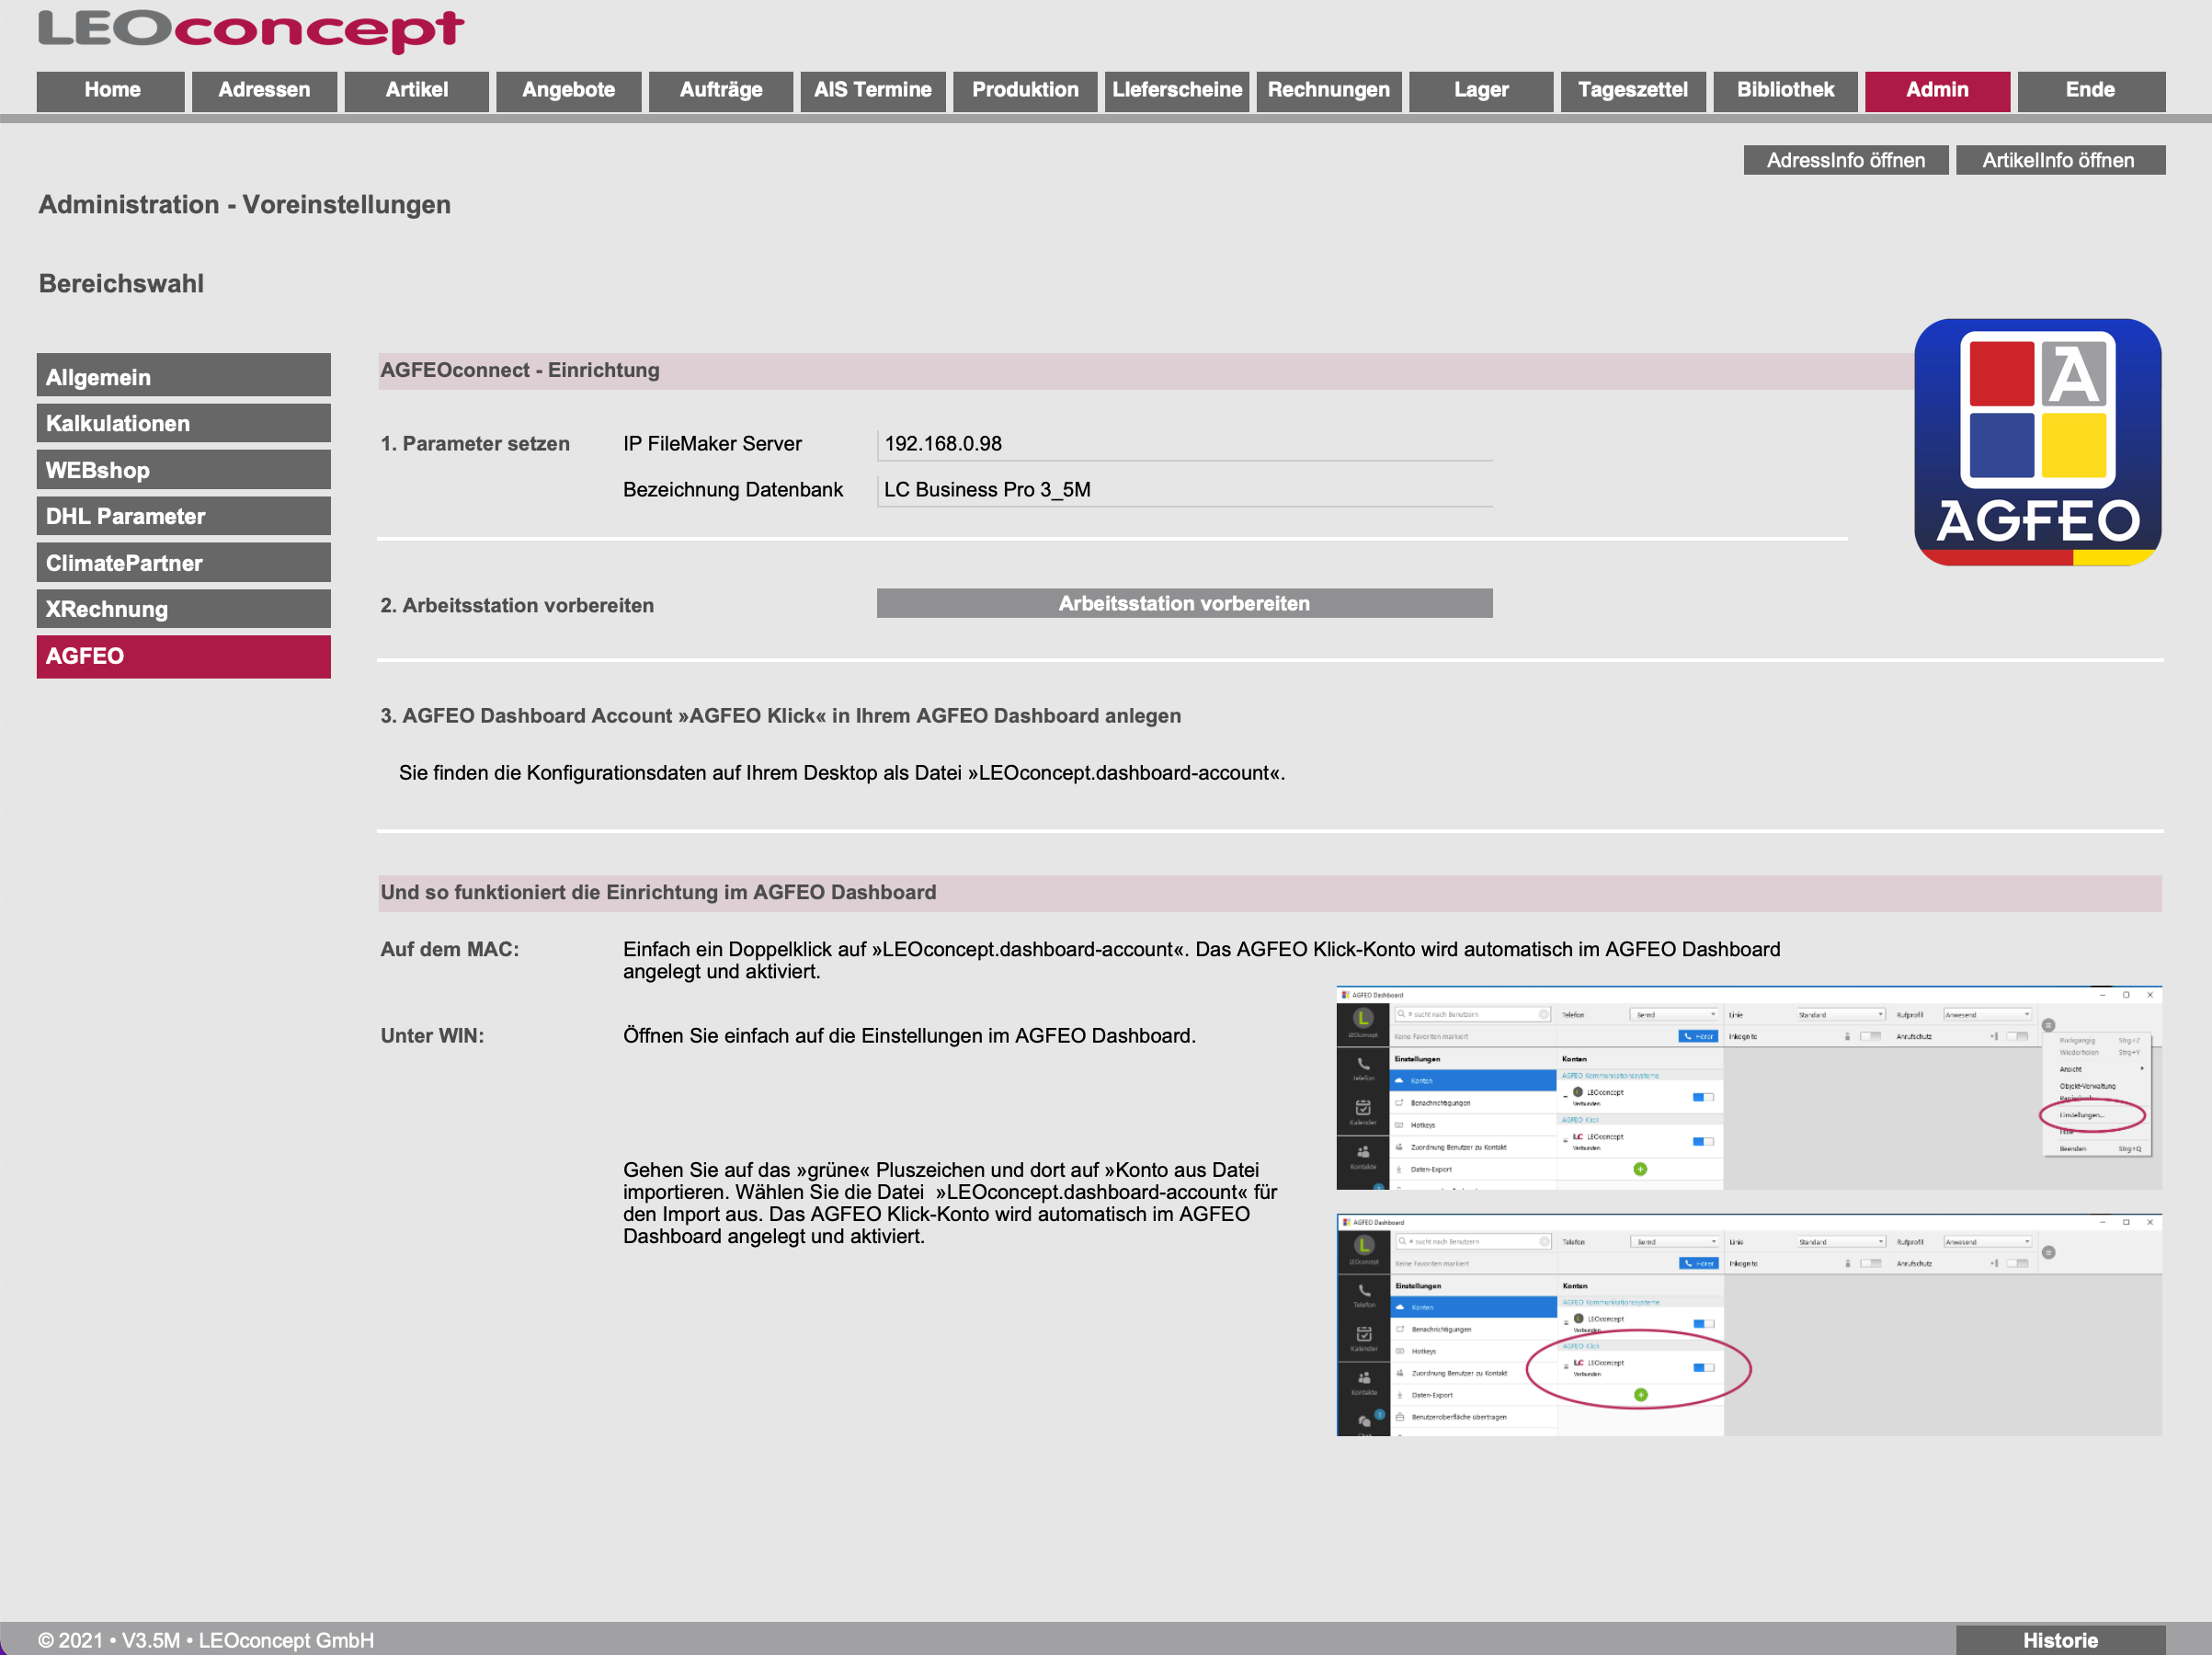Go to Lieferscheine
The image size is (2212, 1655).
[x=1177, y=91]
